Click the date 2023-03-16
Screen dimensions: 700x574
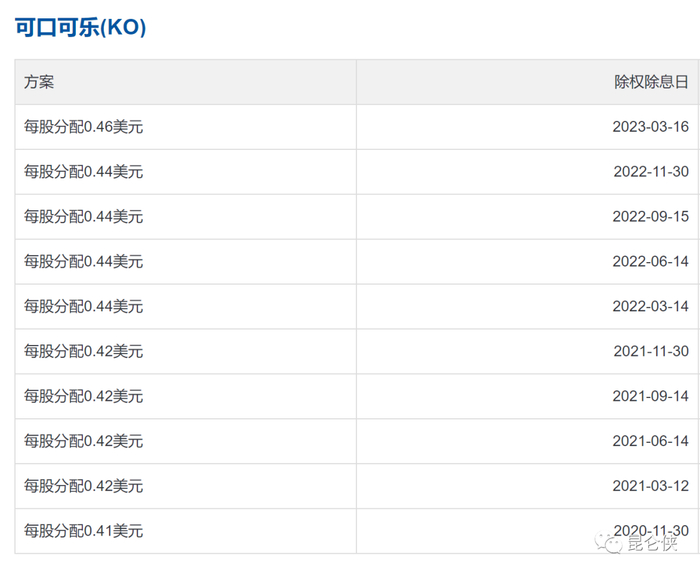650,127
